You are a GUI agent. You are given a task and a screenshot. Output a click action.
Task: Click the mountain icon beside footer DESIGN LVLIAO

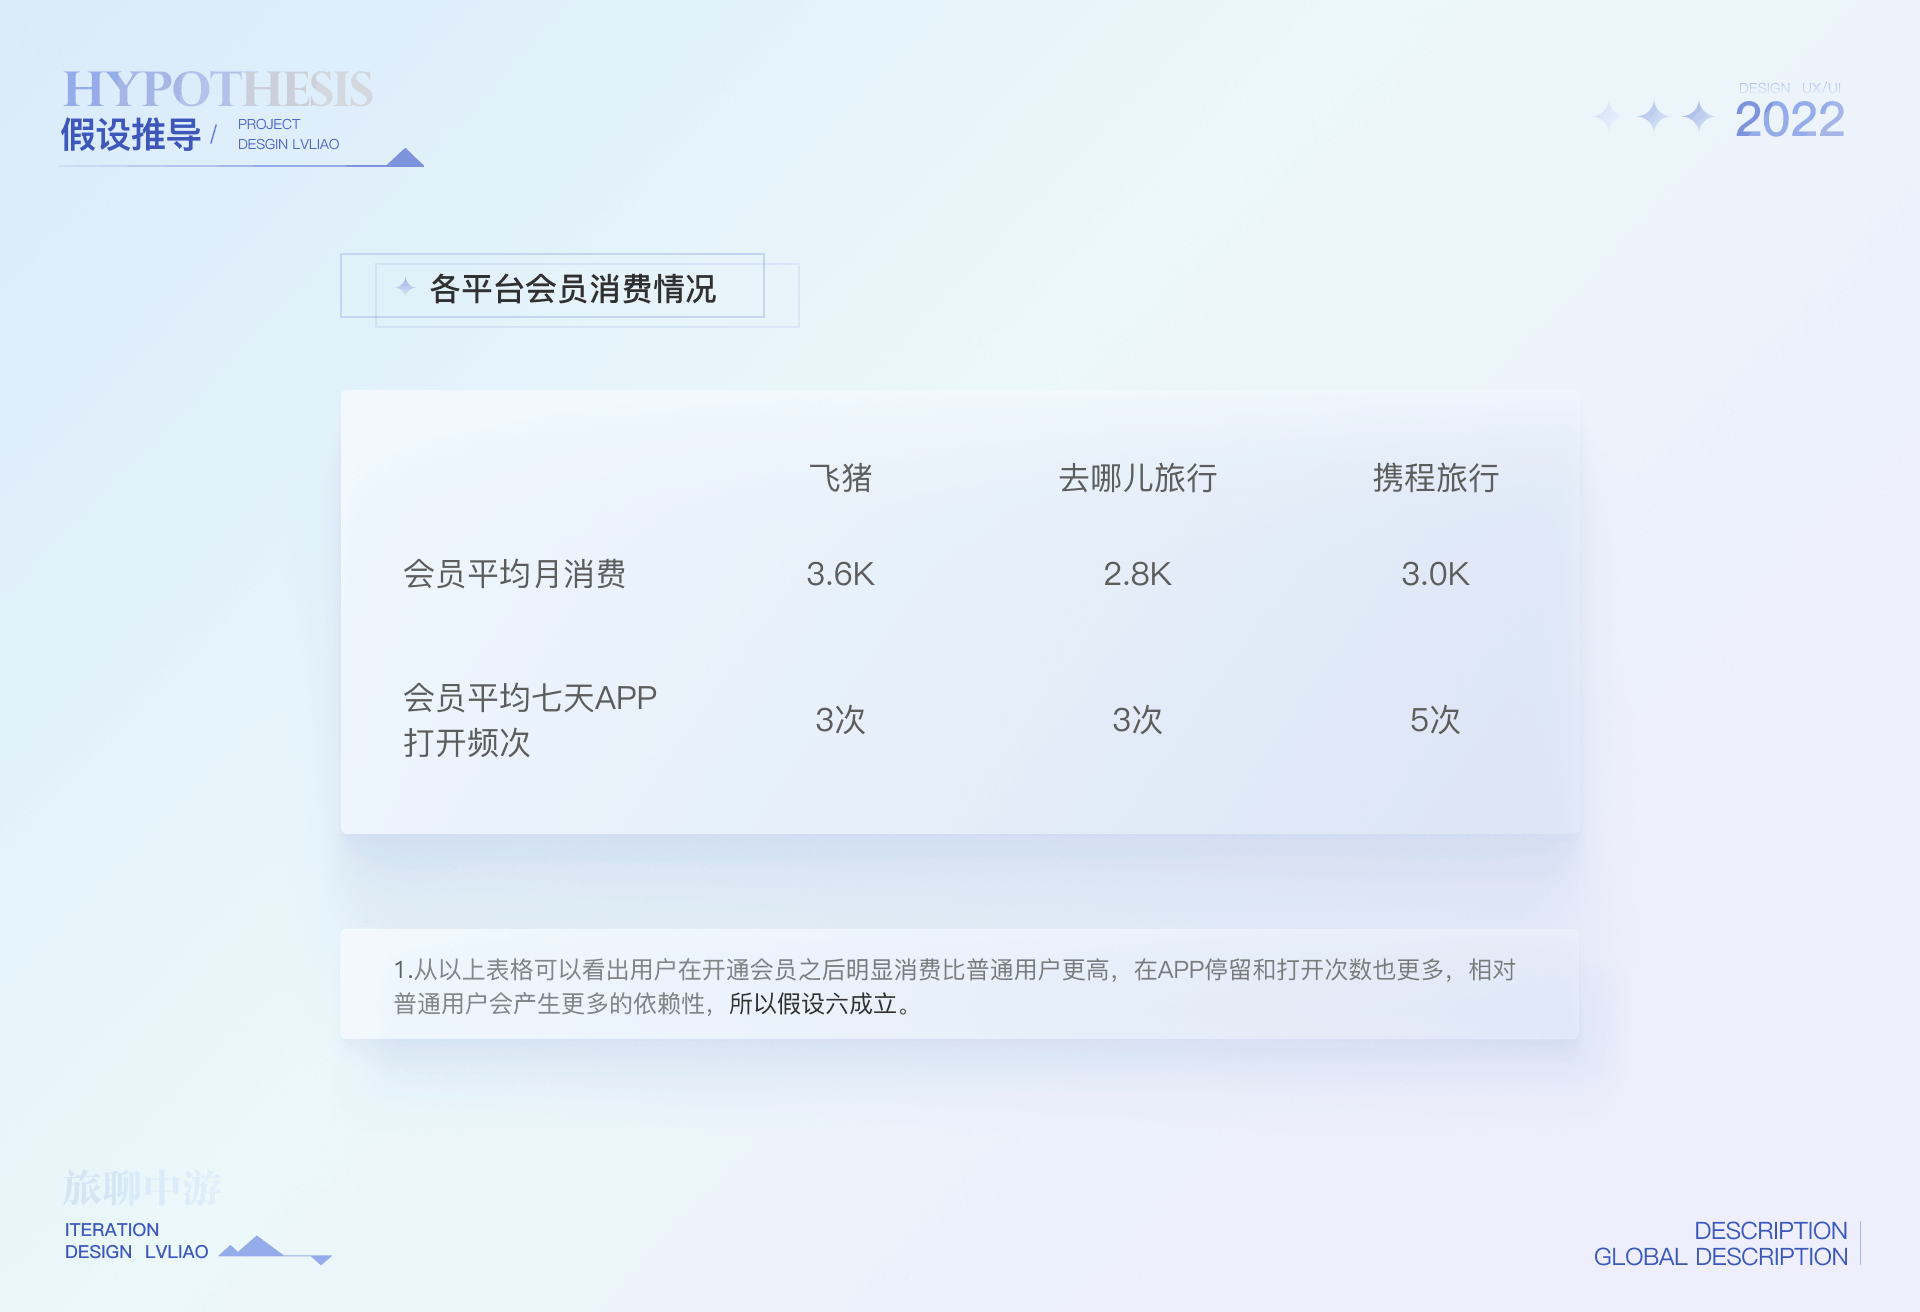[274, 1250]
